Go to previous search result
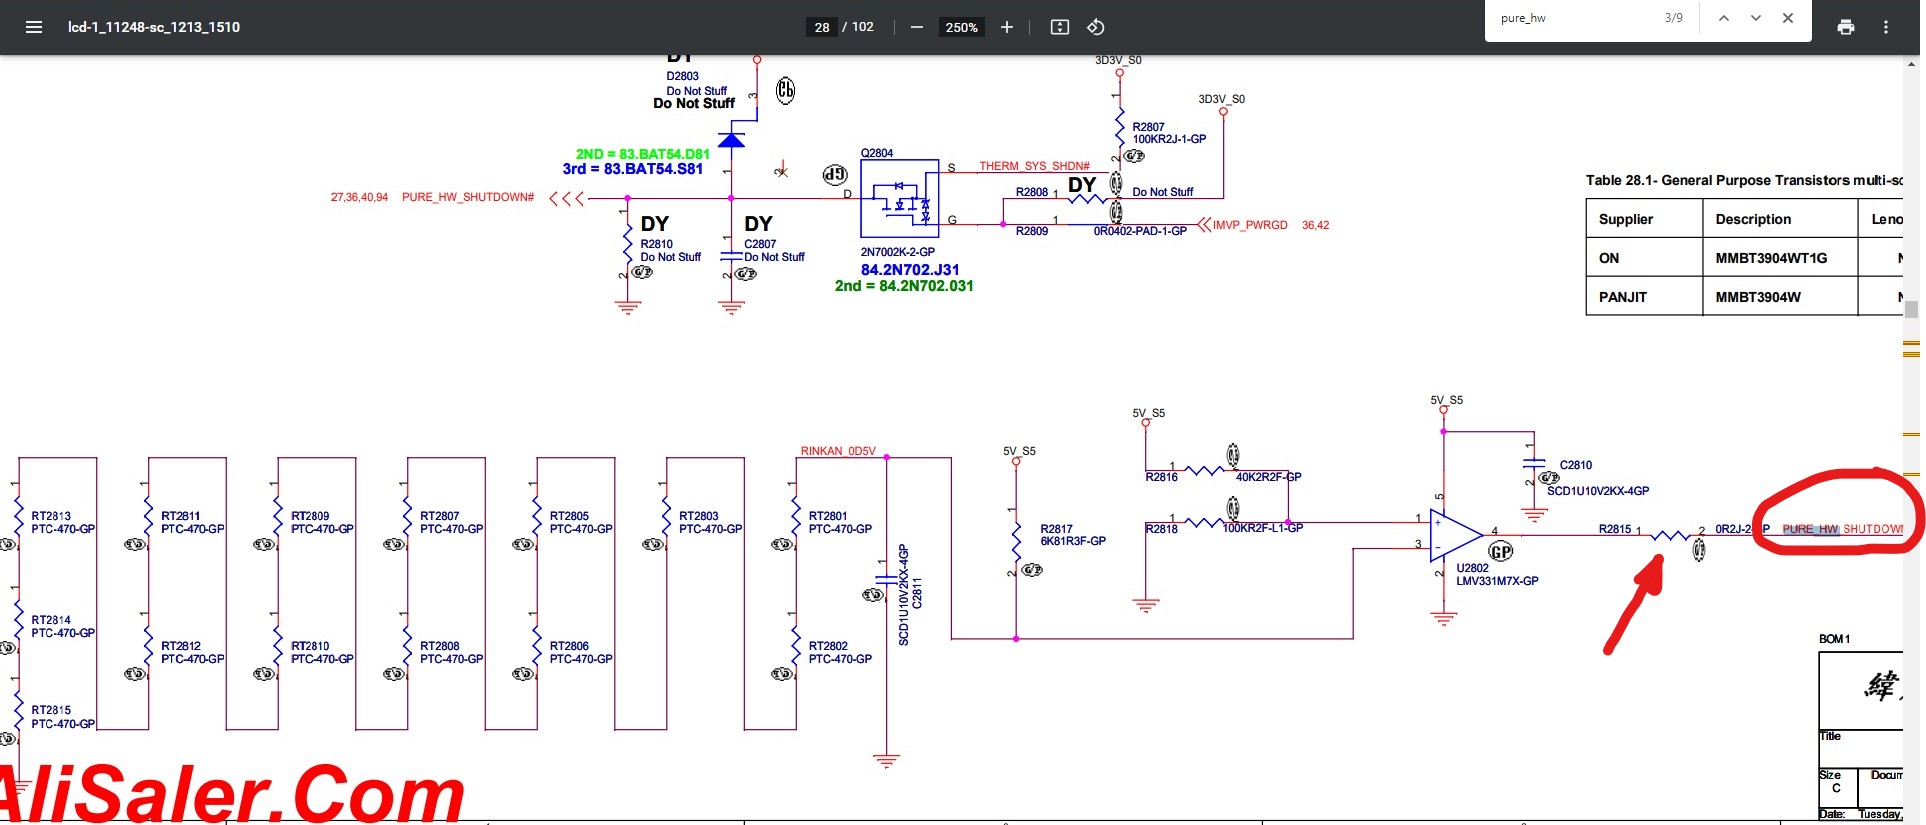Viewport: 1926px width, 825px height. [1724, 18]
